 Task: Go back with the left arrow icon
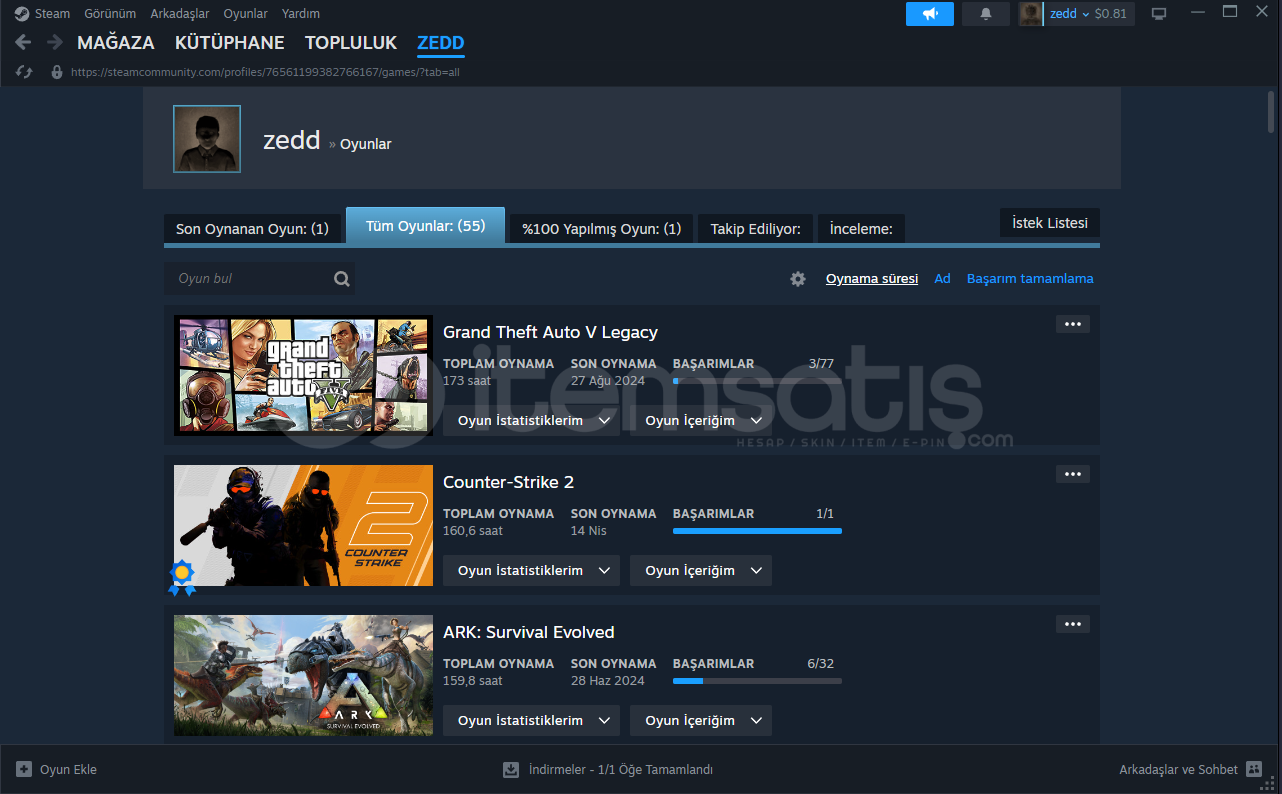[23, 42]
